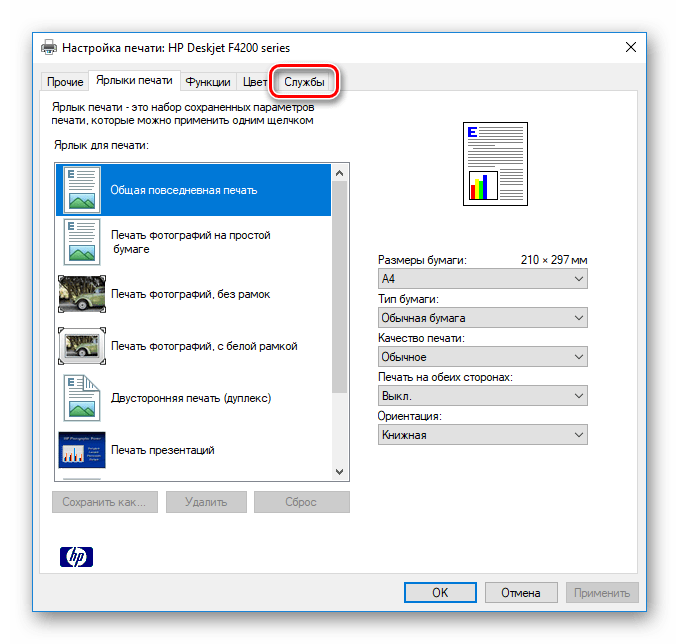This screenshot has height=644, width=679.
Task: Choose the borderless photo printing icon
Action: point(82,294)
